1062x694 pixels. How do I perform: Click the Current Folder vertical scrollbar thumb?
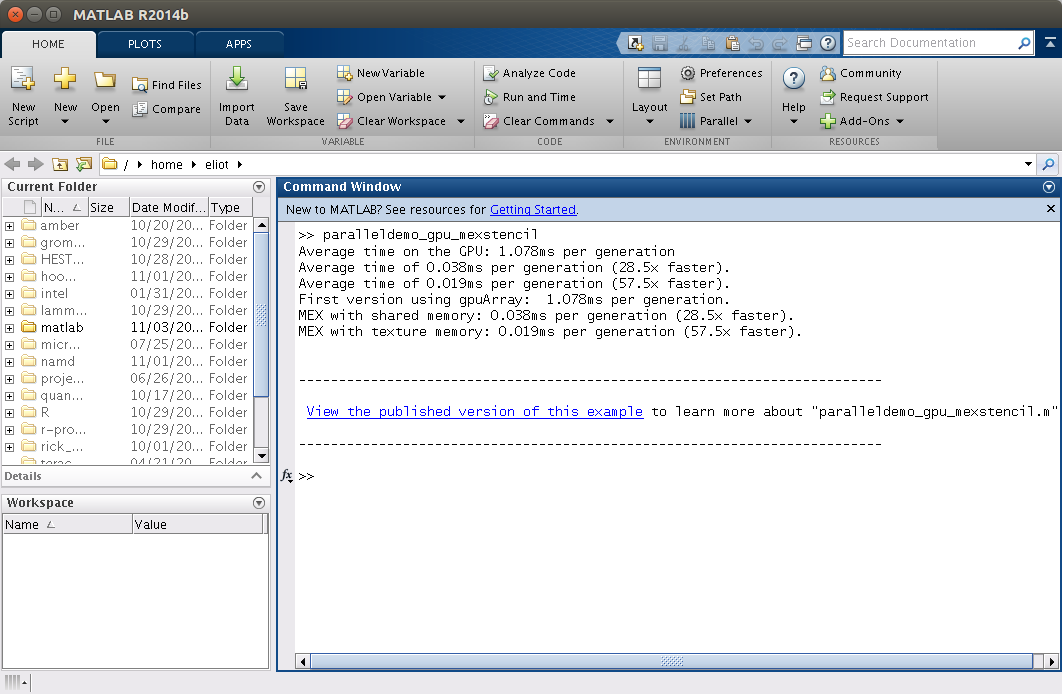(x=261, y=315)
